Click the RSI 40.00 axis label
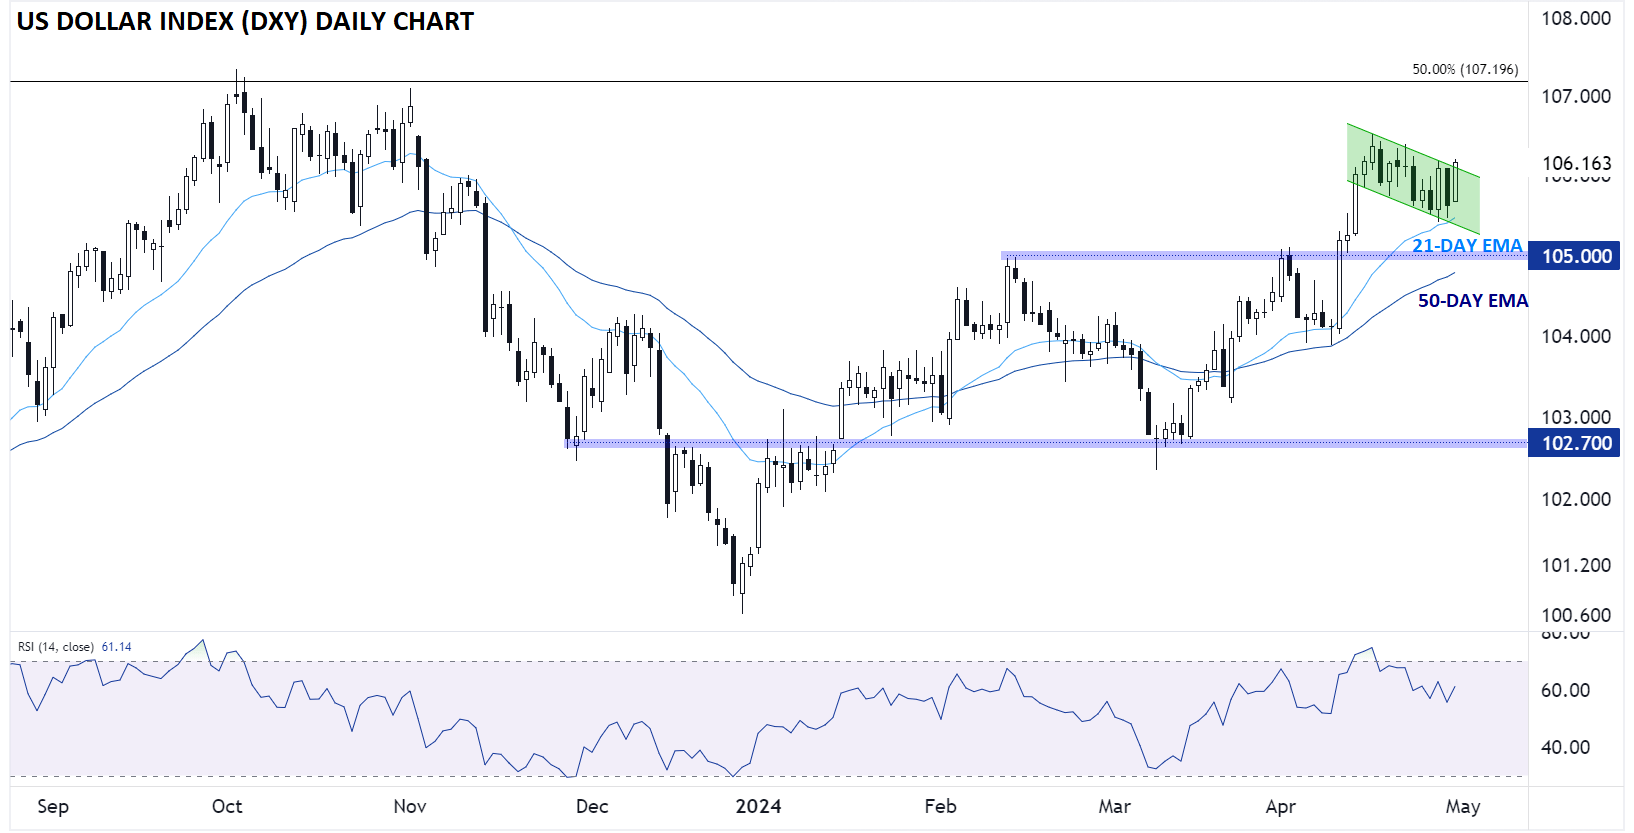The width and height of the screenshot is (1634, 833). [x=1566, y=747]
